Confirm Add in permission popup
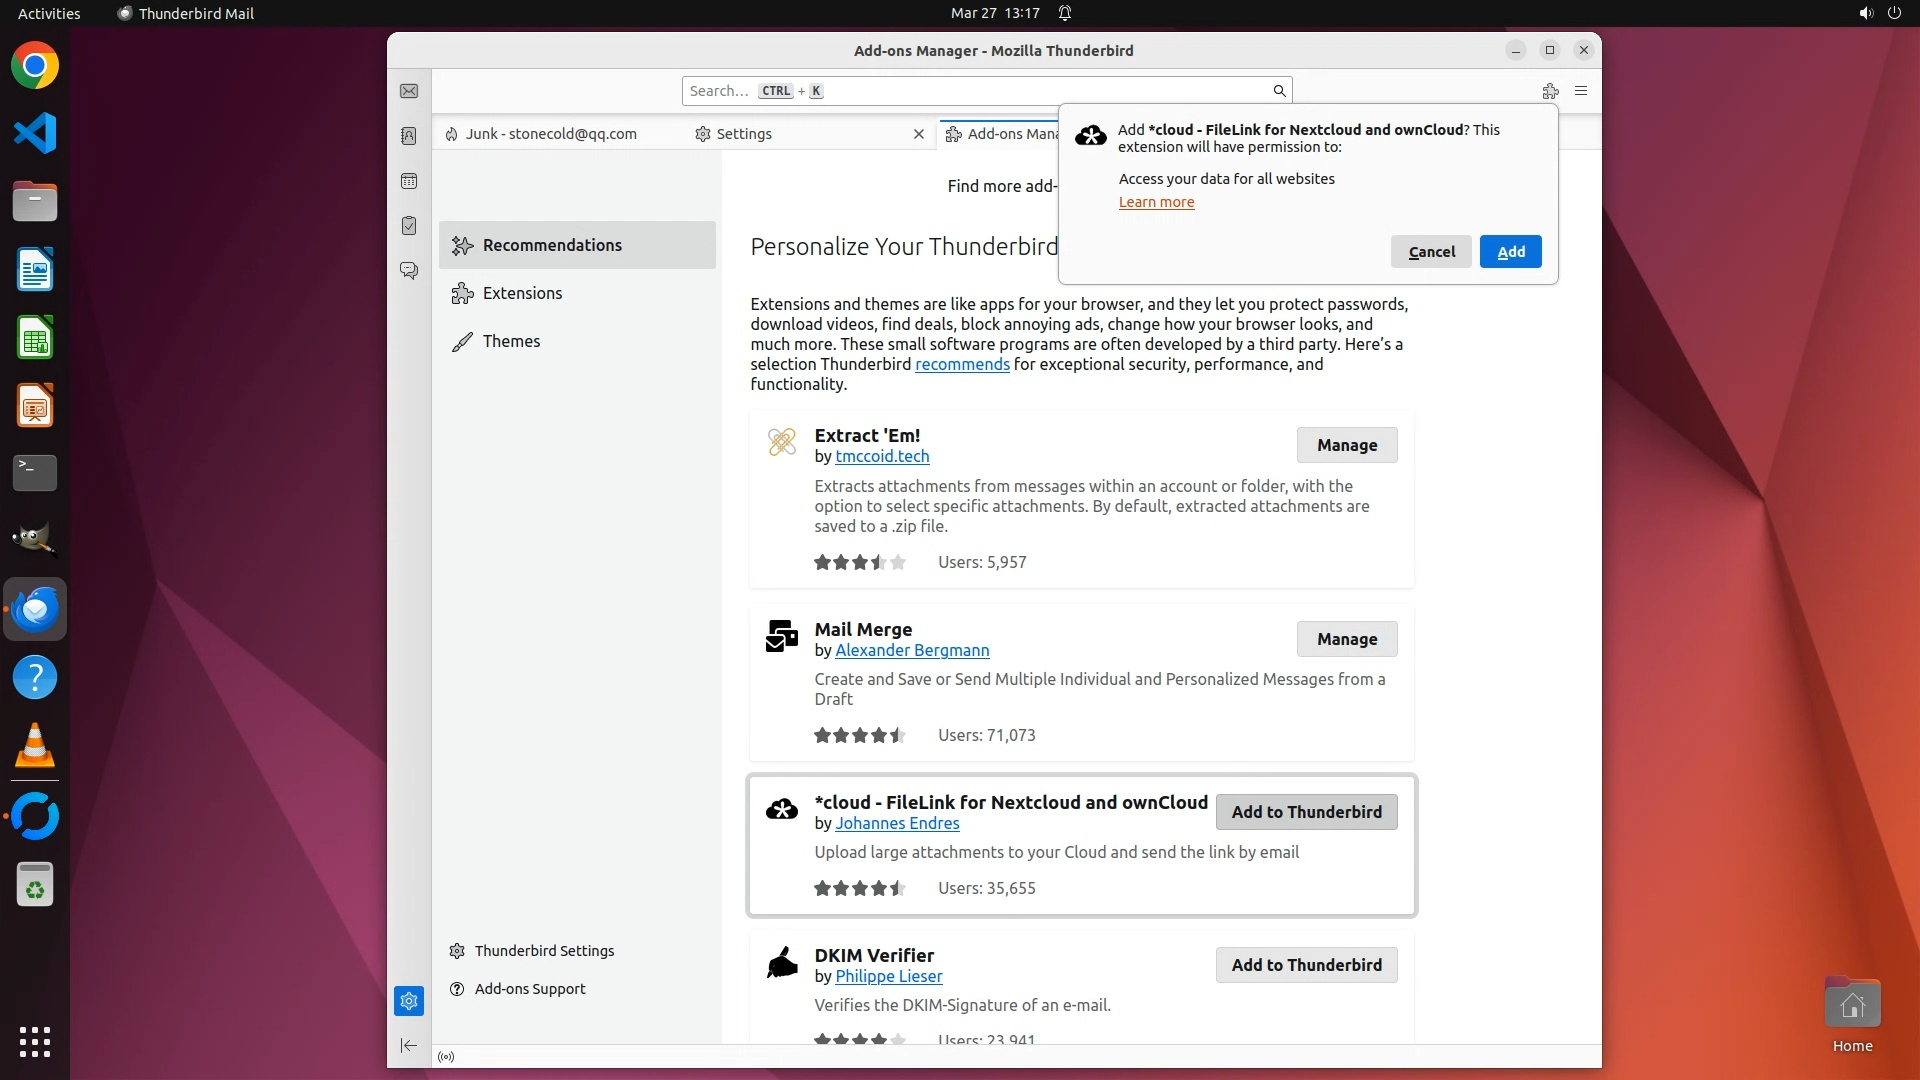1920x1080 pixels. click(1510, 252)
